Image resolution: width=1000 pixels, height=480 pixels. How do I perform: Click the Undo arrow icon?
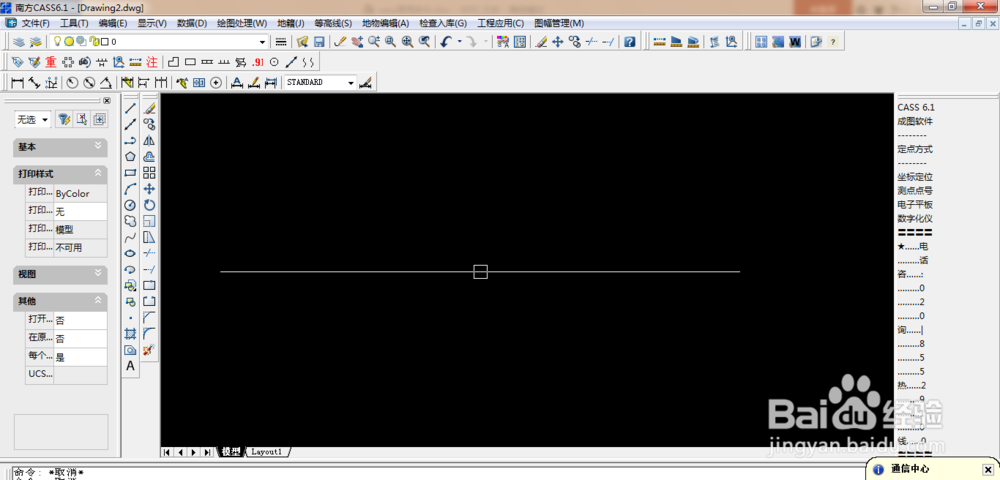[x=446, y=42]
